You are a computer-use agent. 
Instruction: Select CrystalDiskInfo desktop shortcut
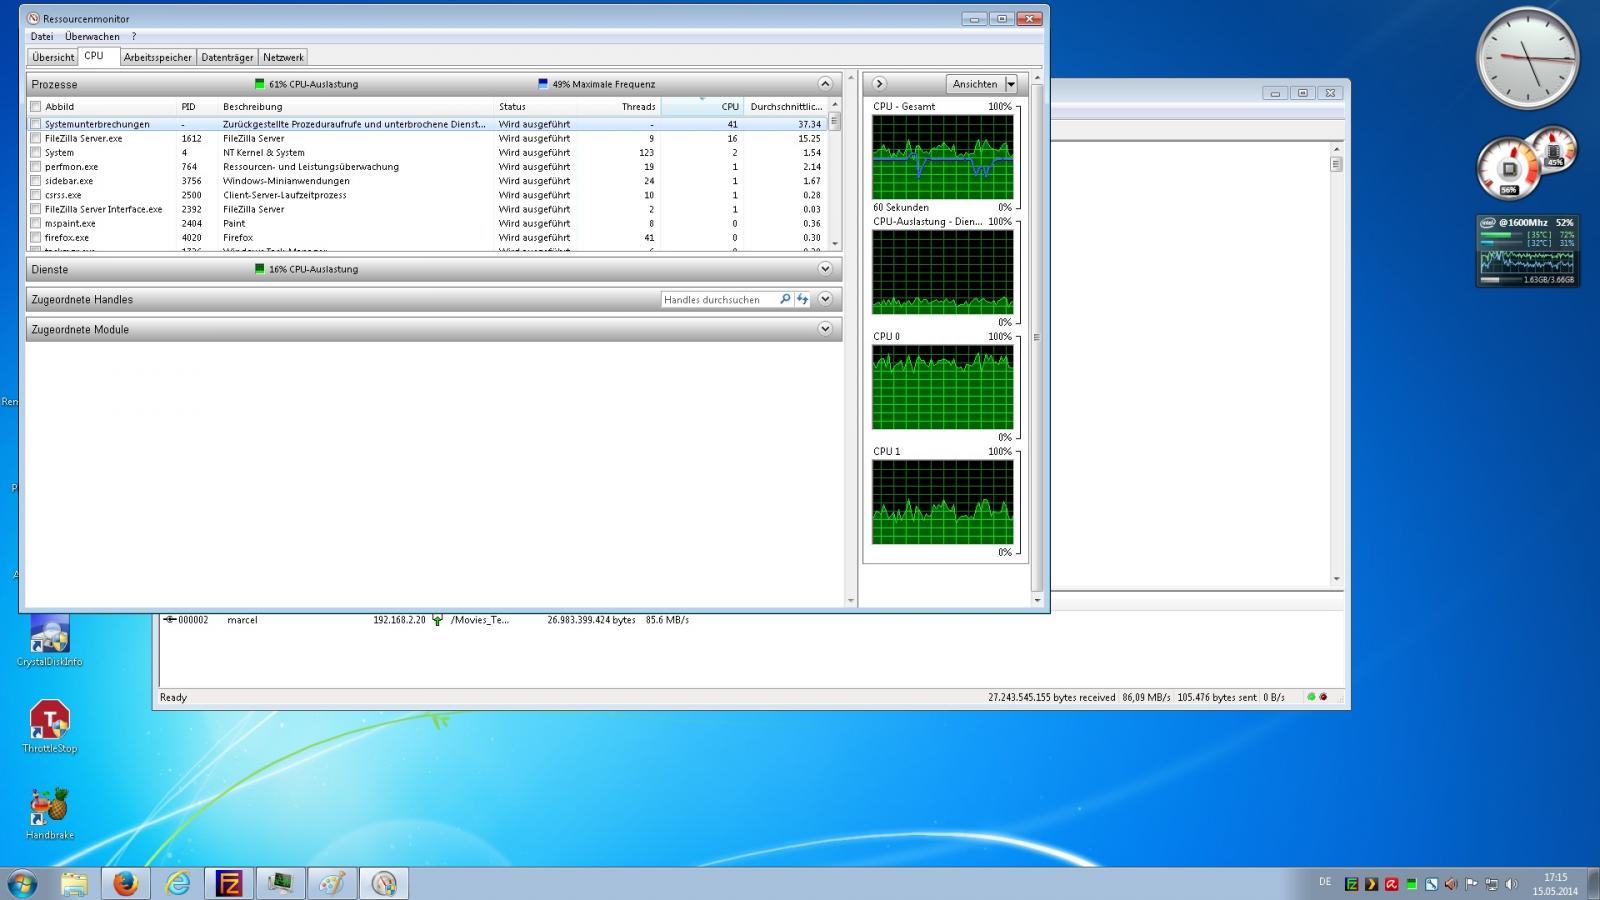coord(49,641)
